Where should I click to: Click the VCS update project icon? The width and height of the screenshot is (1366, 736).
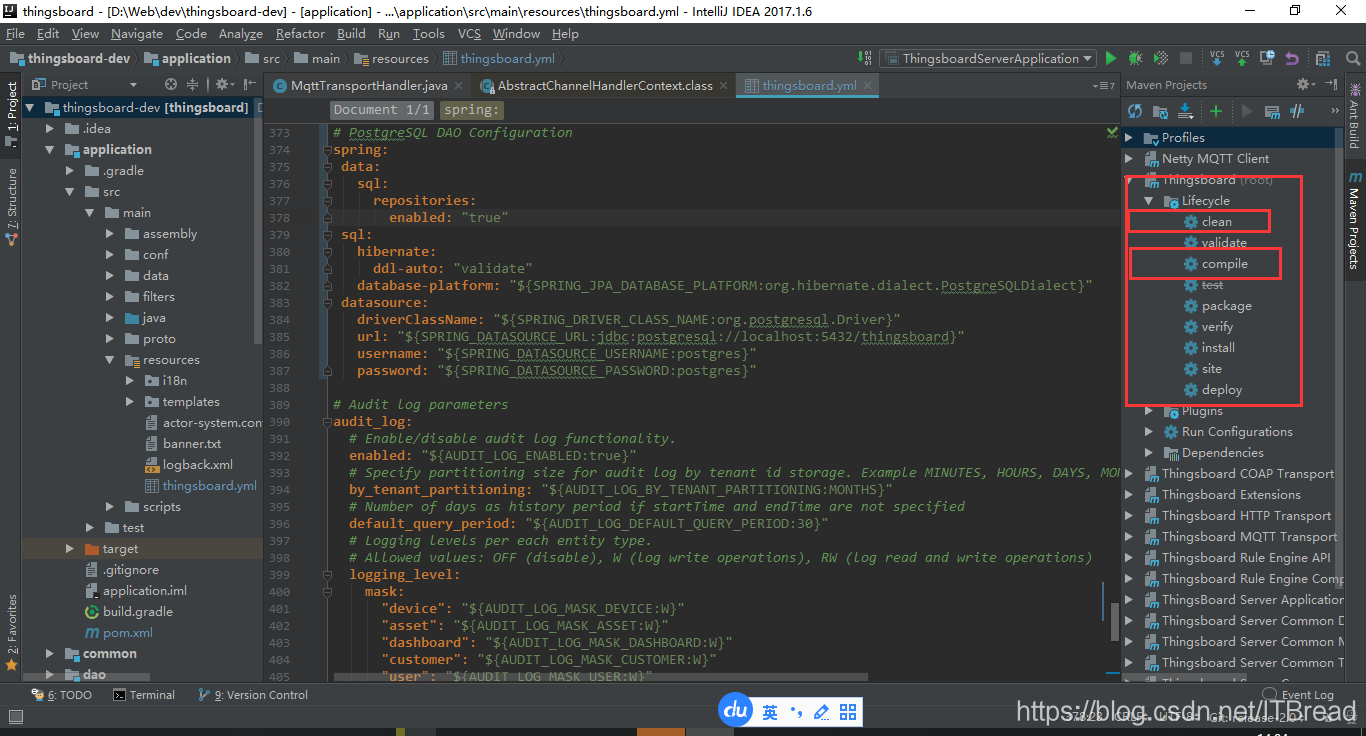[1217, 58]
